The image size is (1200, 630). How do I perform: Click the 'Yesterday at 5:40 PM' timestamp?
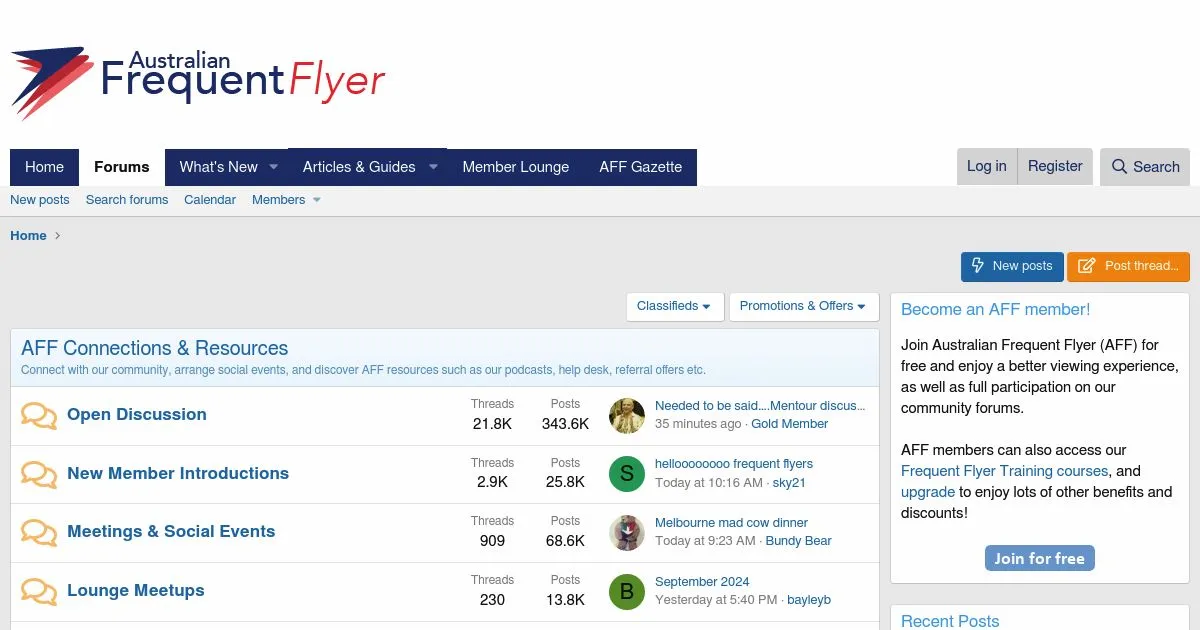(x=716, y=600)
